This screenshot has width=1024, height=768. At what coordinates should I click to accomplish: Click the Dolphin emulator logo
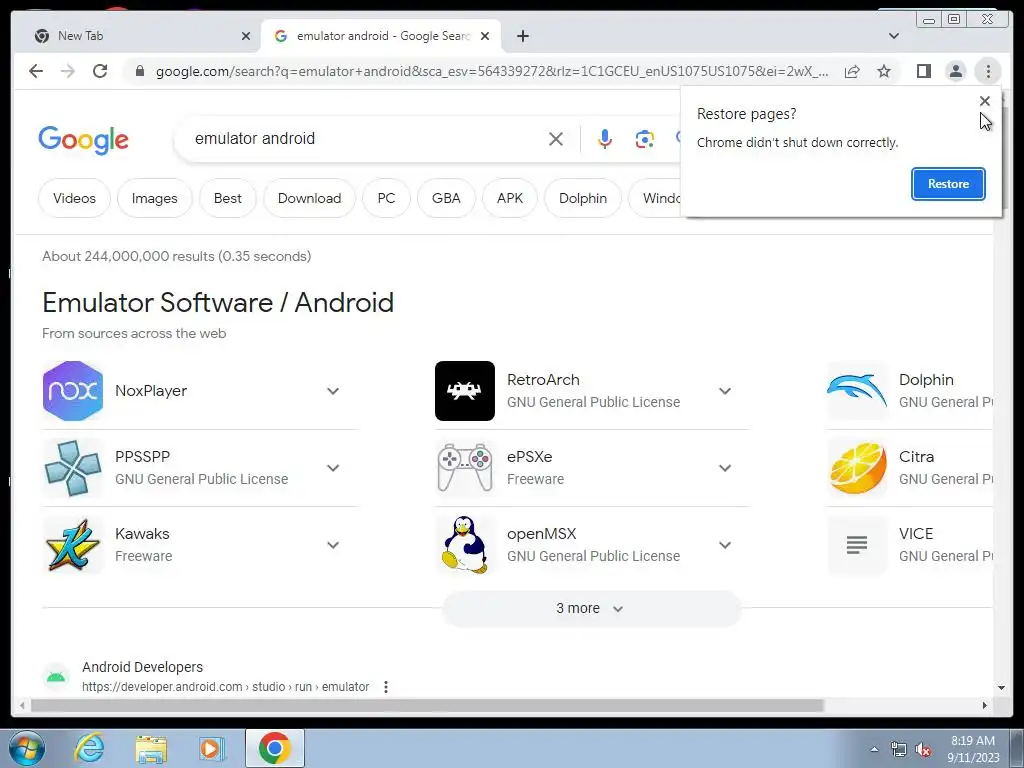pyautogui.click(x=857, y=391)
